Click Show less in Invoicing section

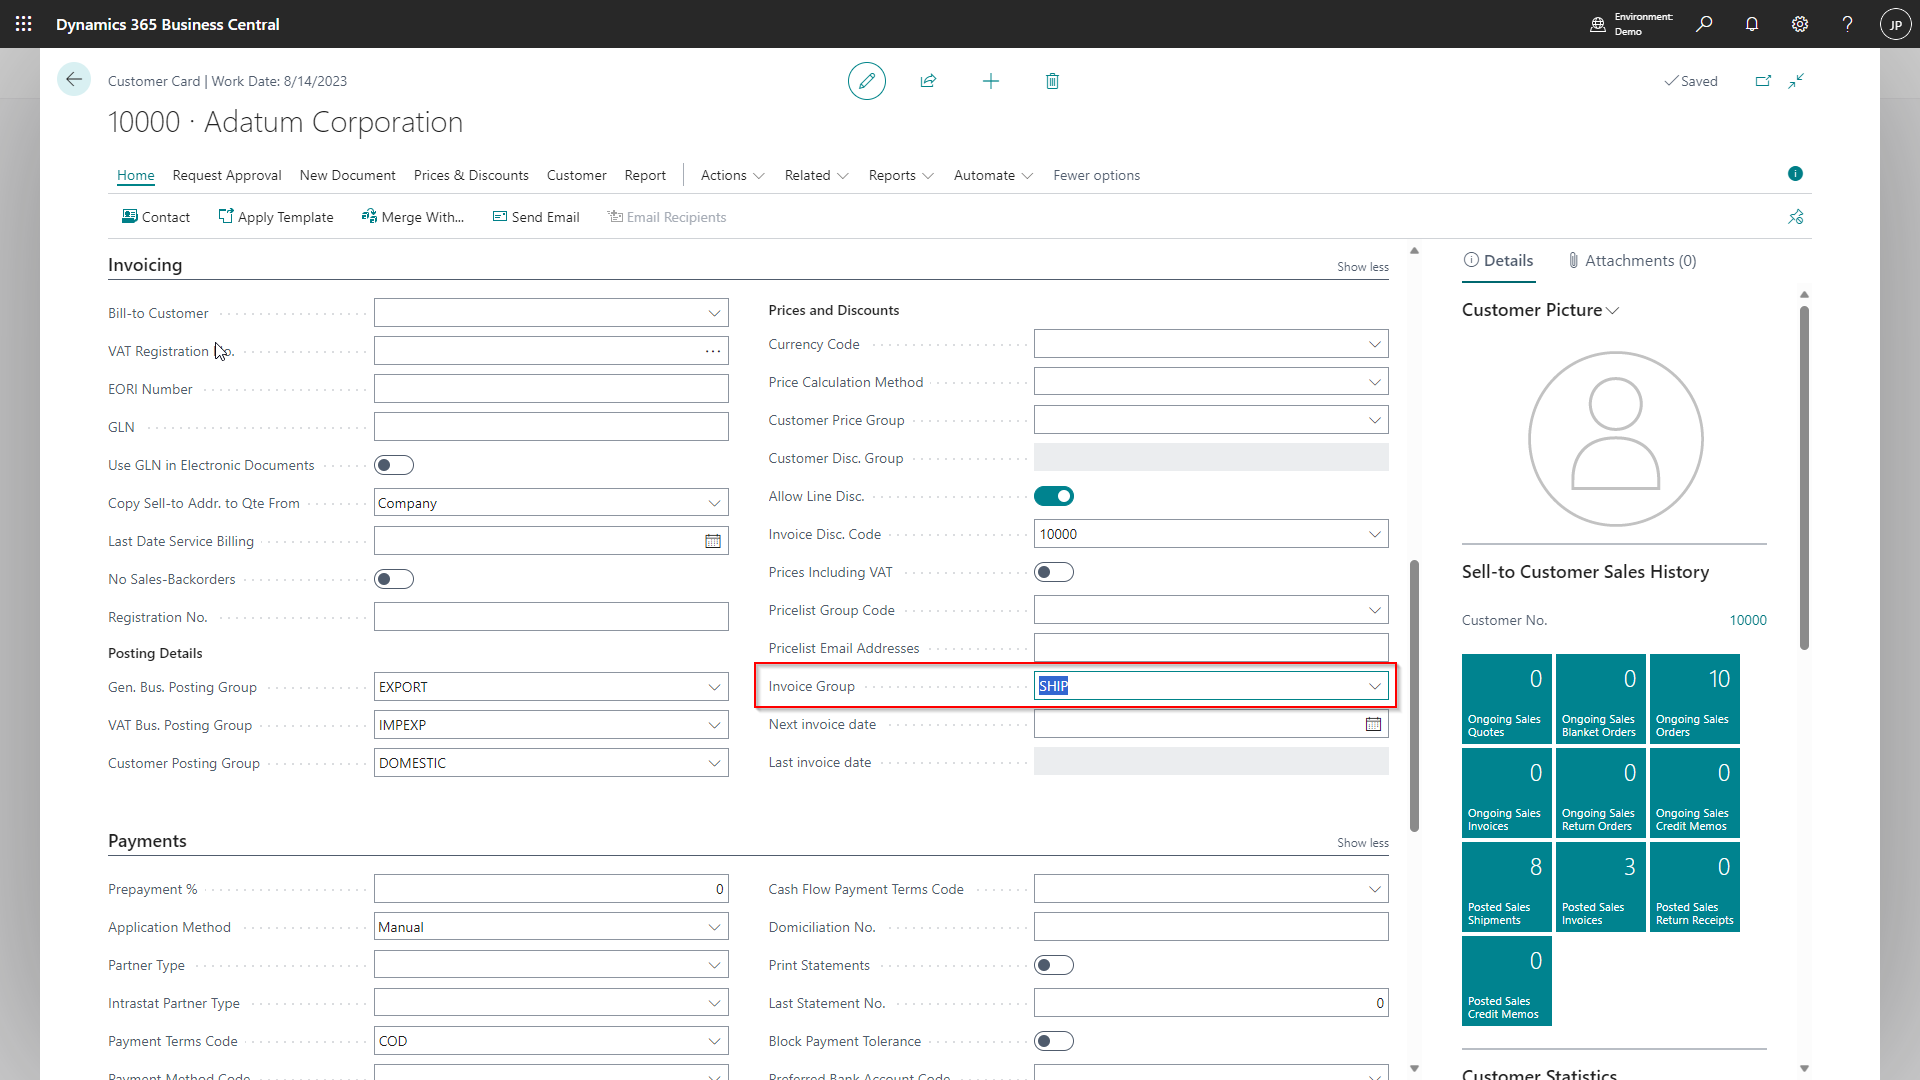[1362, 267]
